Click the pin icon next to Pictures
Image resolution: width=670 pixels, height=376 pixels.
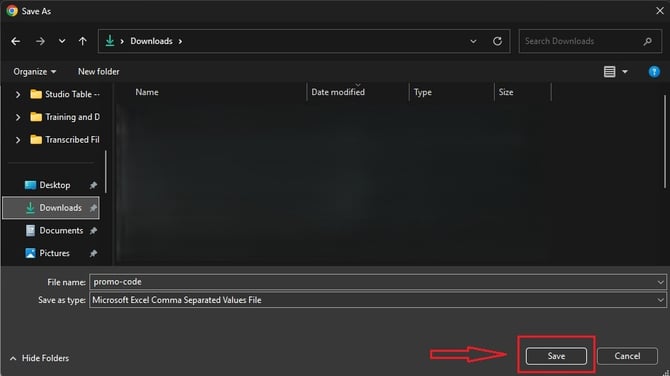[93, 253]
